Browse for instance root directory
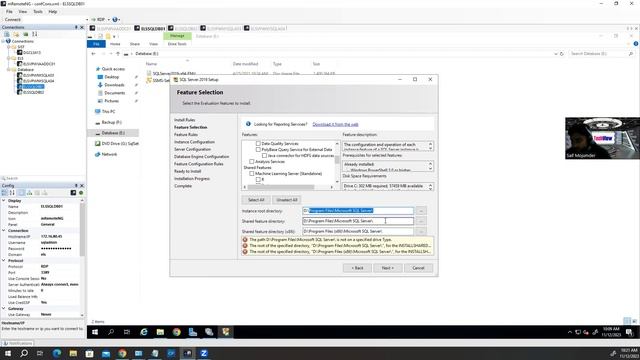Viewport: 640px width, 360px height. 421,211
